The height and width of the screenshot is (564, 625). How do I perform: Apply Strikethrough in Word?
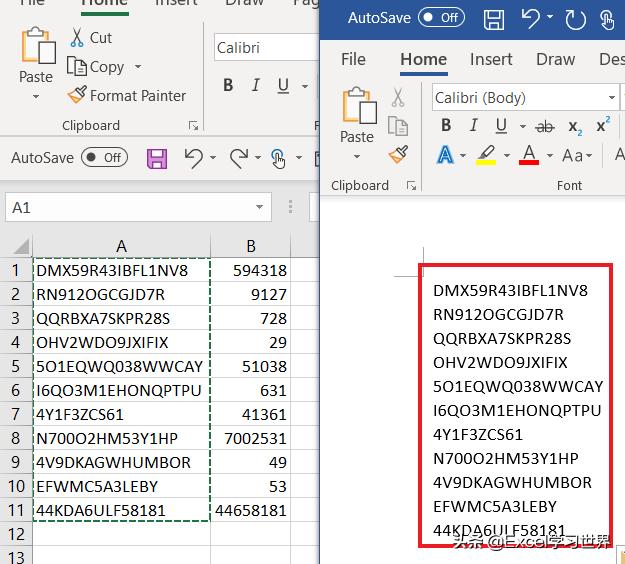click(544, 127)
